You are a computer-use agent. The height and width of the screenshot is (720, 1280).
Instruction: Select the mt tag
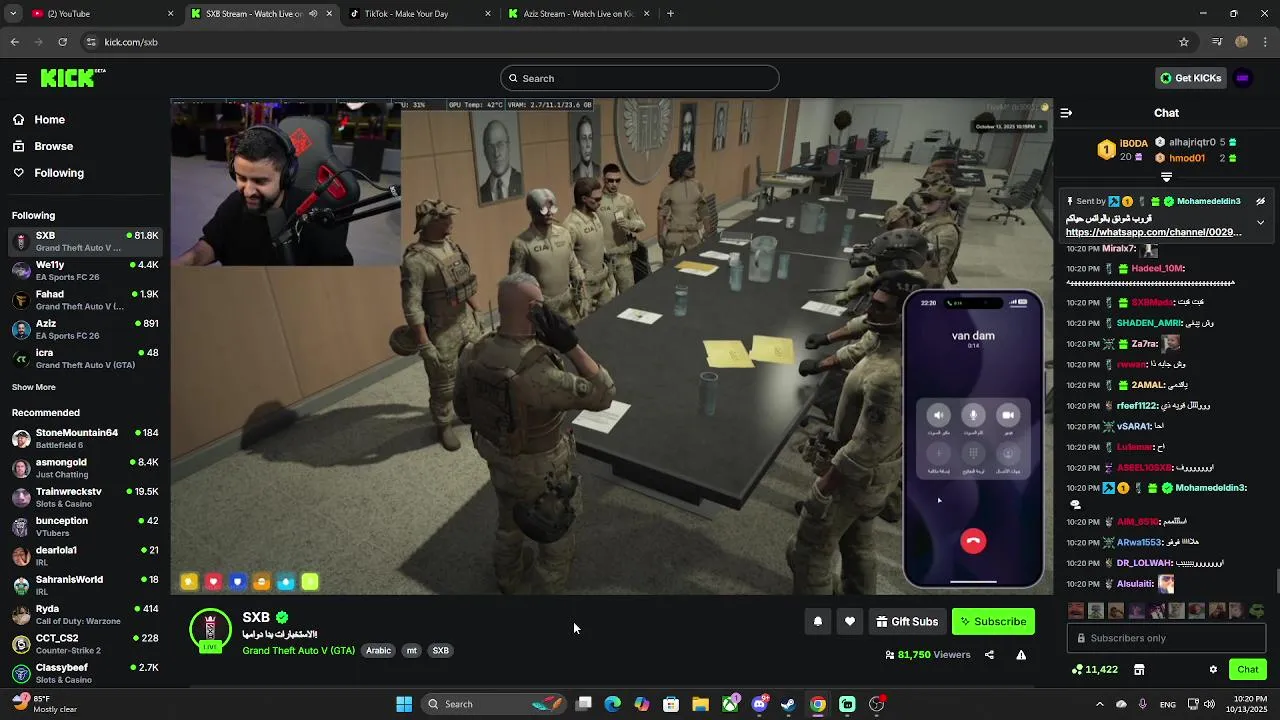point(411,650)
